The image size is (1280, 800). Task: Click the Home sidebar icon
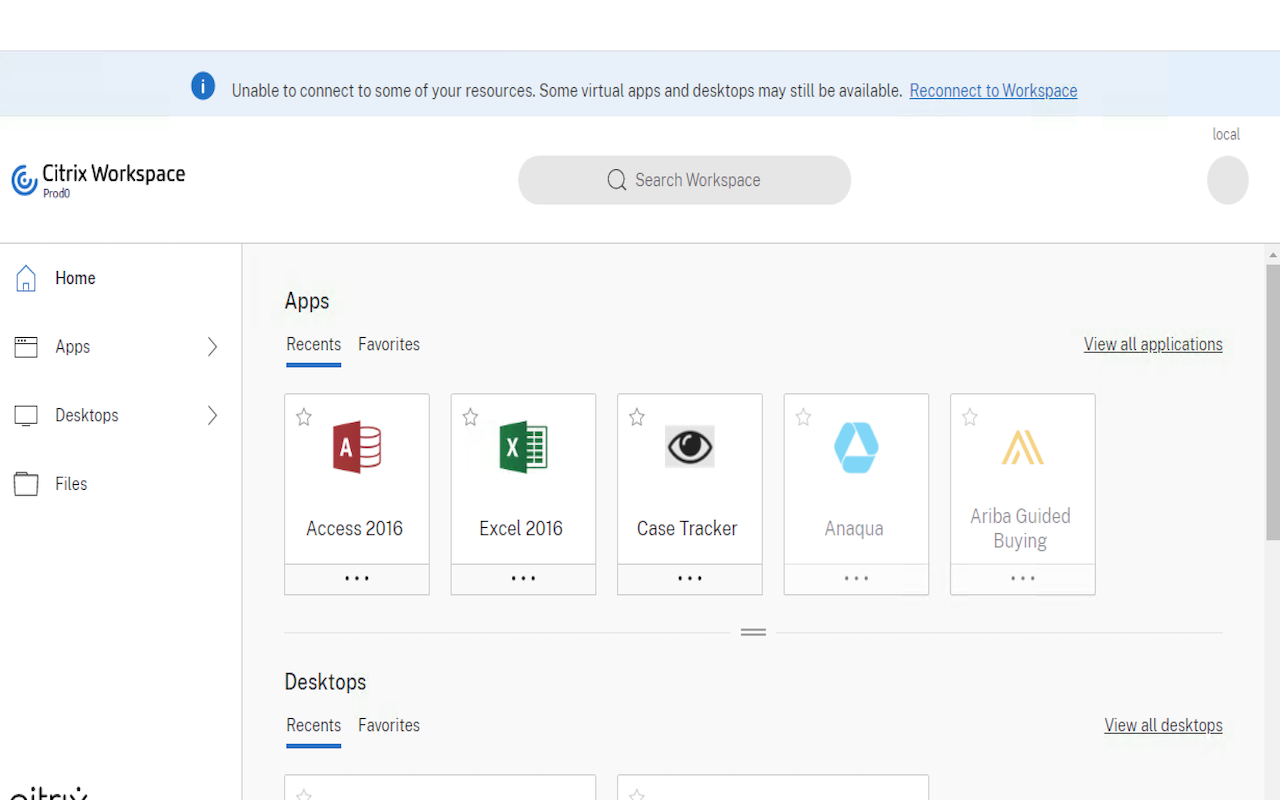[26, 278]
